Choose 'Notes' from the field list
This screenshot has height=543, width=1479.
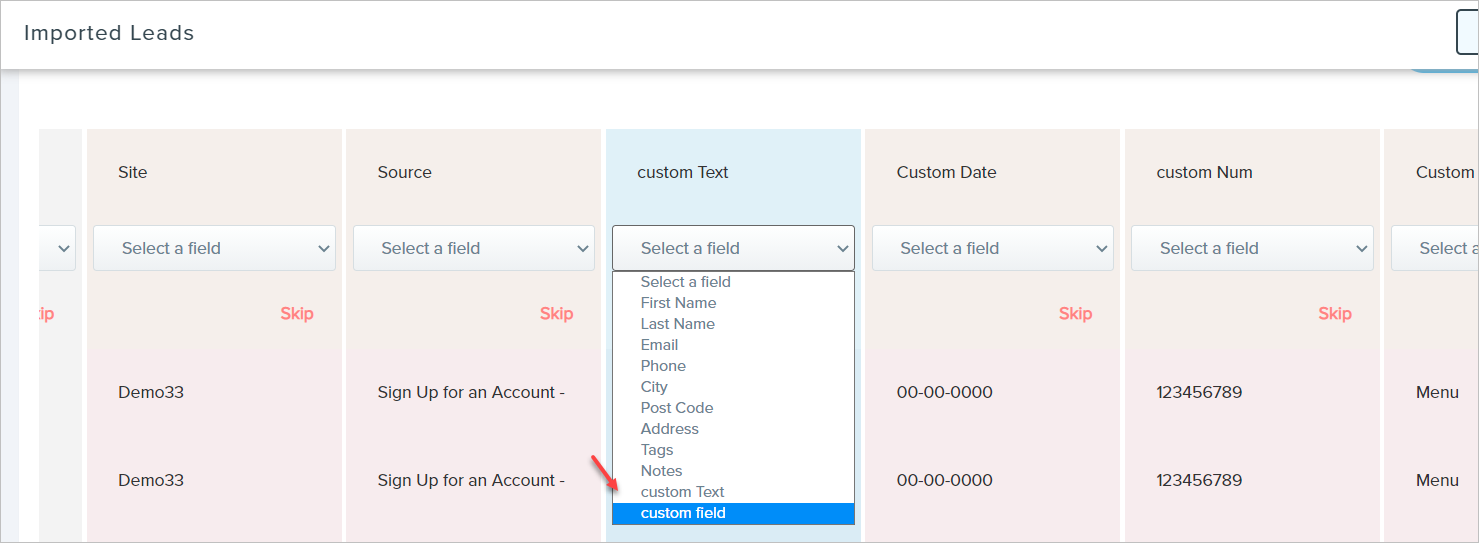[x=661, y=471]
